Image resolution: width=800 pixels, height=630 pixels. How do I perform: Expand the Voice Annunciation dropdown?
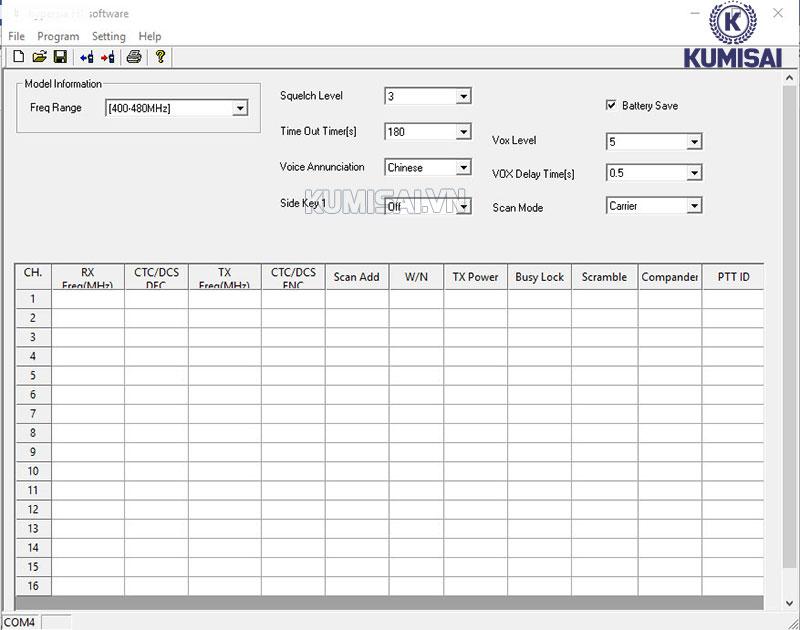tap(463, 168)
